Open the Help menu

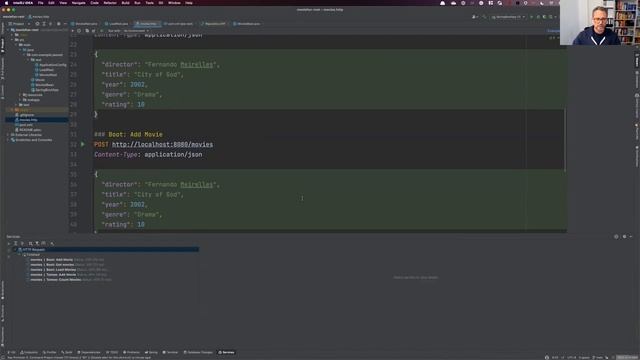(x=189, y=3)
